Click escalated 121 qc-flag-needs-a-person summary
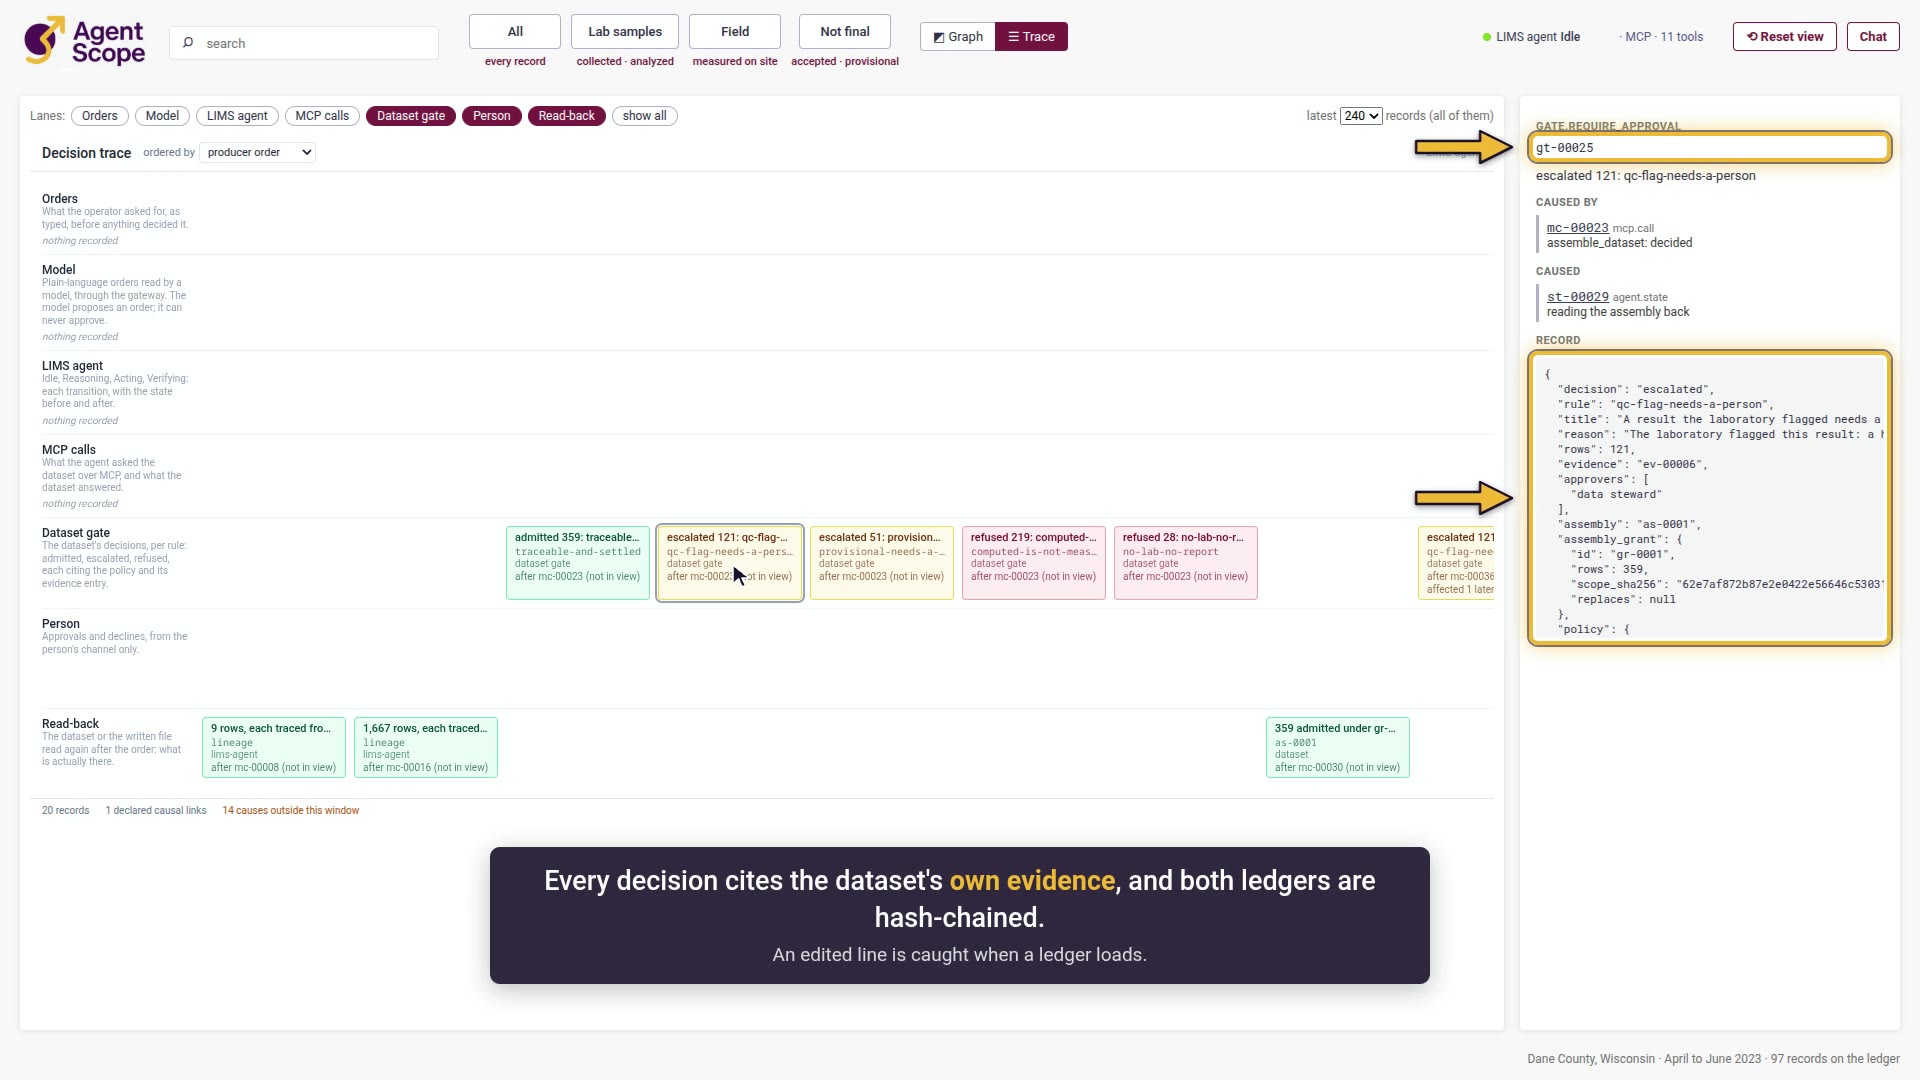Viewport: 1920px width, 1080px height. coord(1646,176)
